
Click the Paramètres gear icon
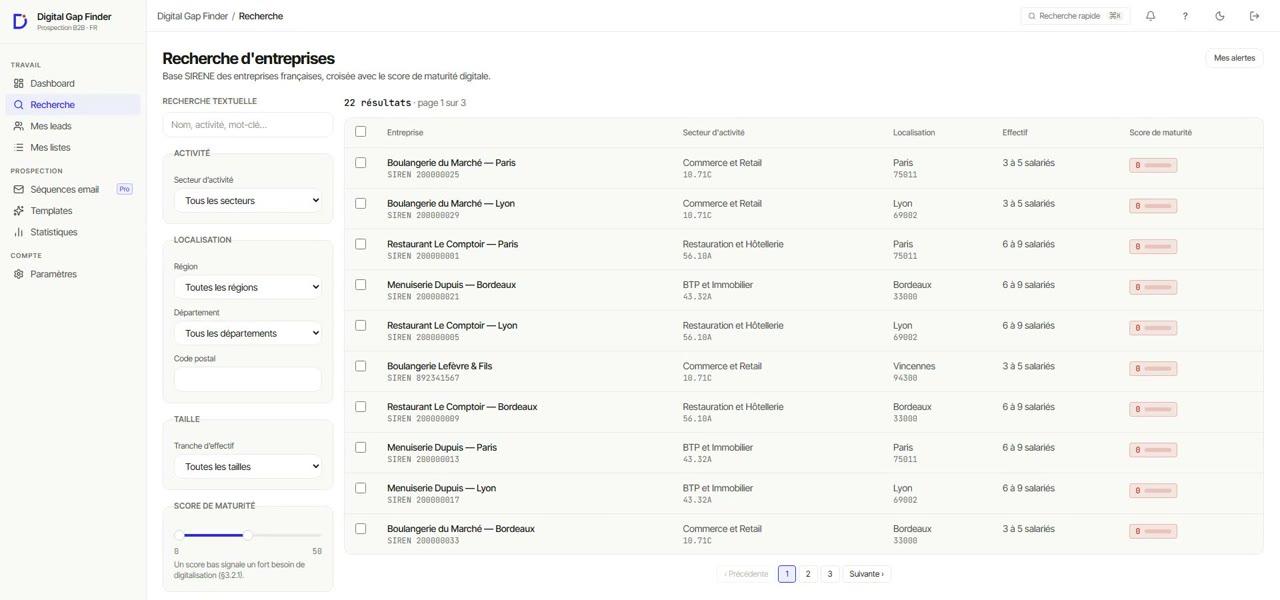[x=18, y=274]
